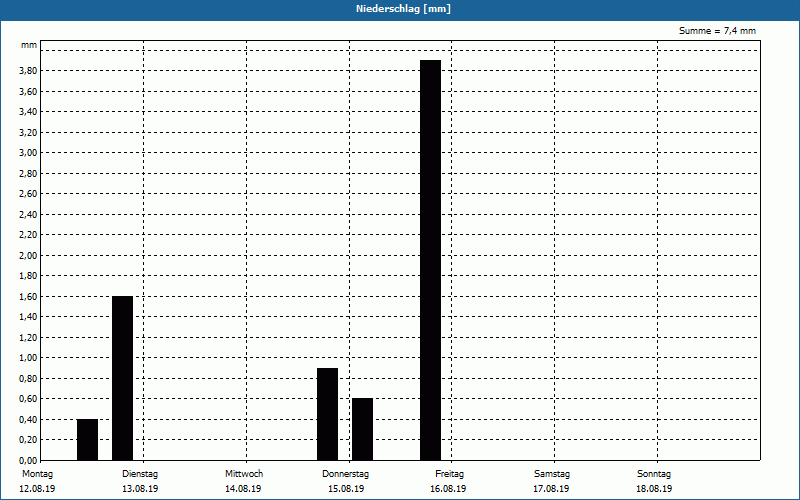Click the mm unit label on axis
Viewport: 800px width, 500px height.
pos(29,45)
